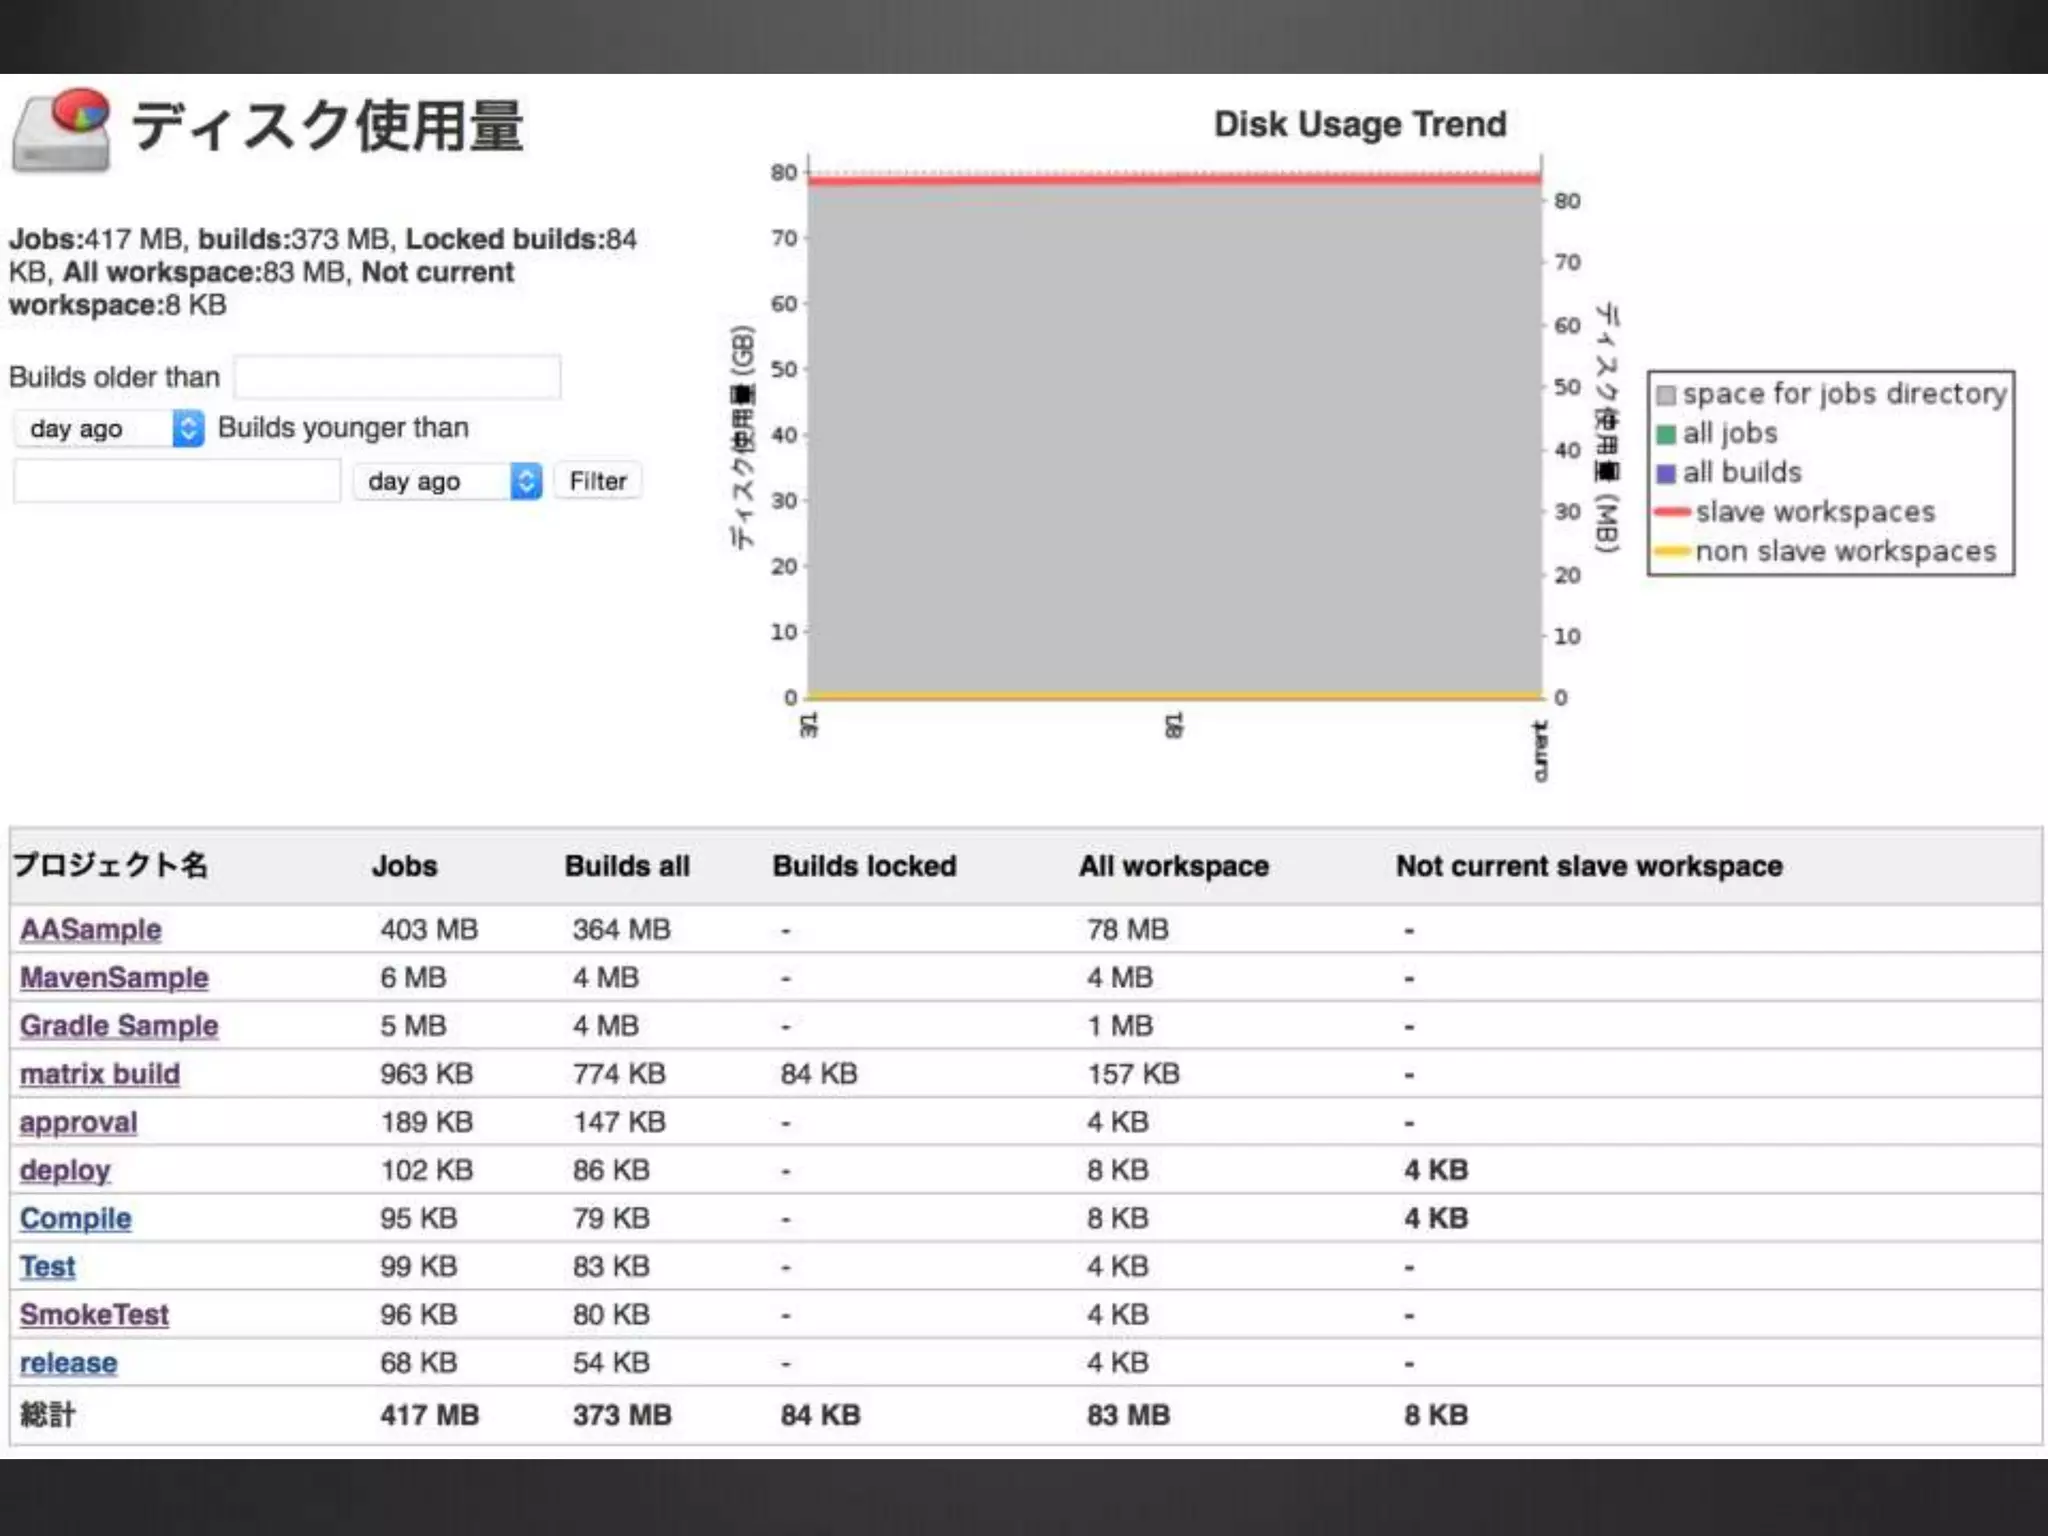Open the approval project link
Viewport: 2048px width, 1536px height.
(78, 1122)
